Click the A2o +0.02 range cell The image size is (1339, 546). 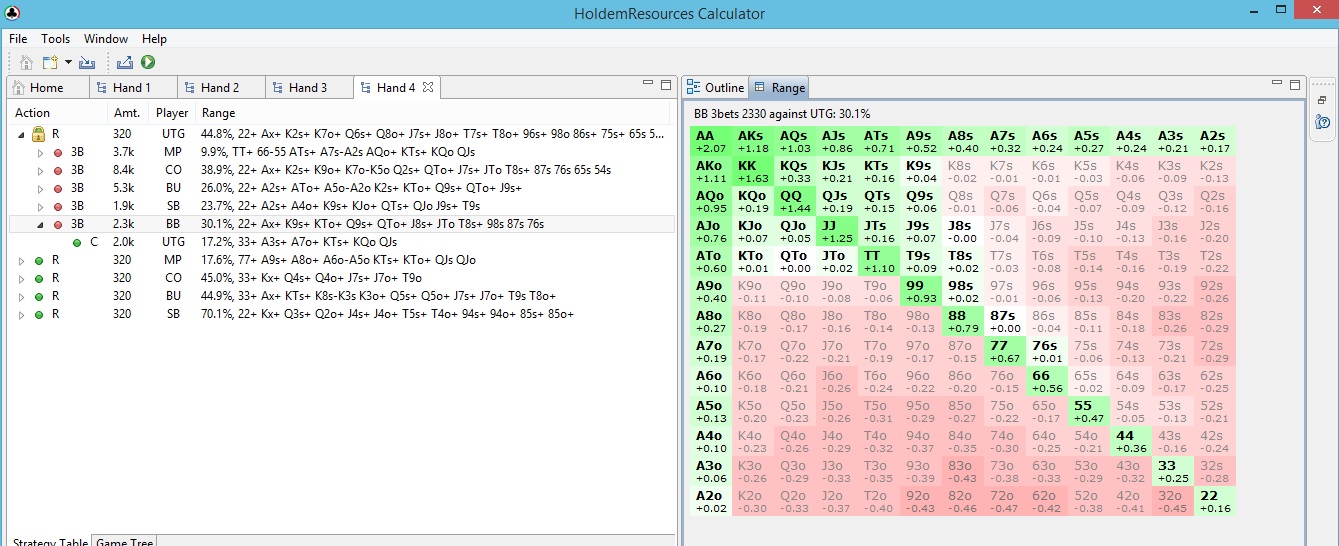(712, 502)
